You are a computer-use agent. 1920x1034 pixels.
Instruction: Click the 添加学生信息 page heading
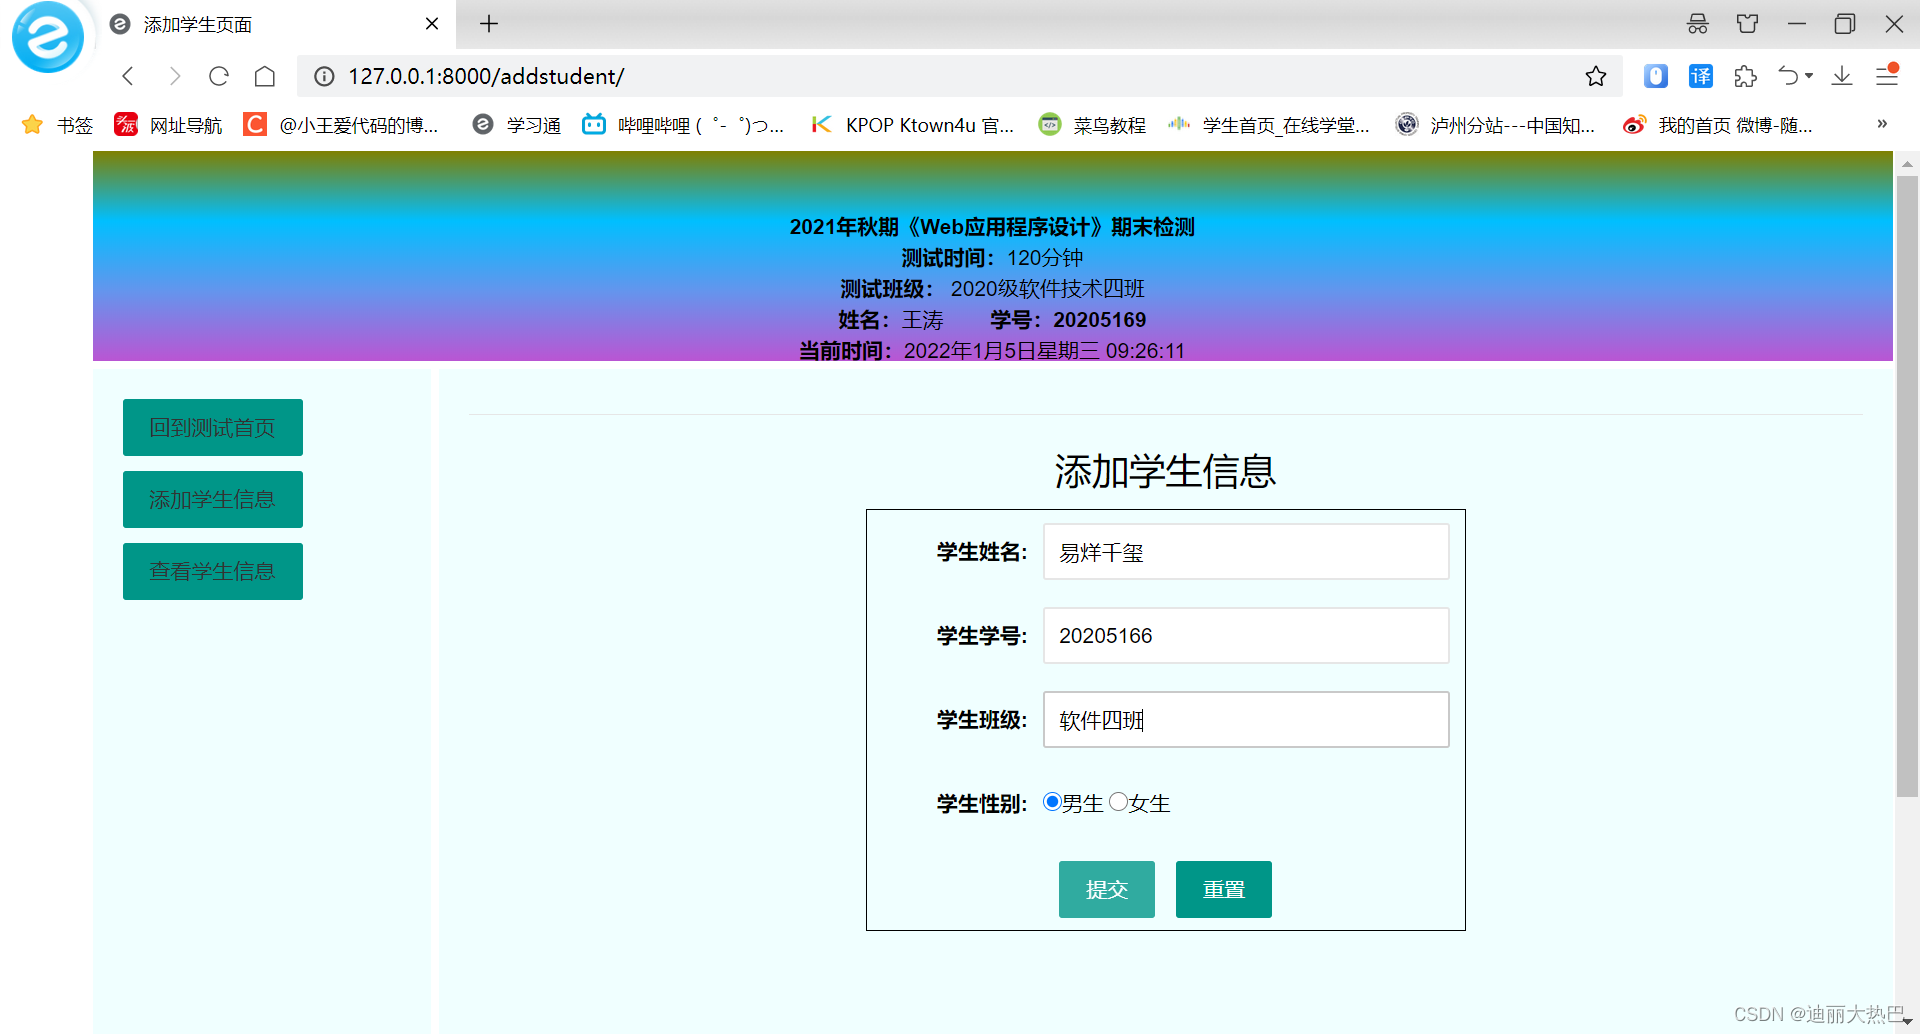(1165, 471)
